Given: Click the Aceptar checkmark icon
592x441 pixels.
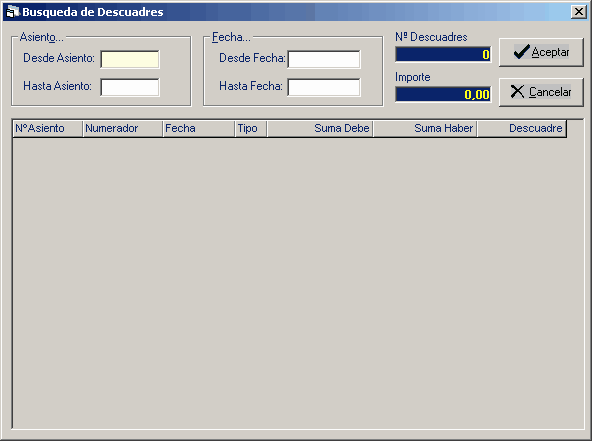Looking at the screenshot, I should pyautogui.click(x=521, y=52).
